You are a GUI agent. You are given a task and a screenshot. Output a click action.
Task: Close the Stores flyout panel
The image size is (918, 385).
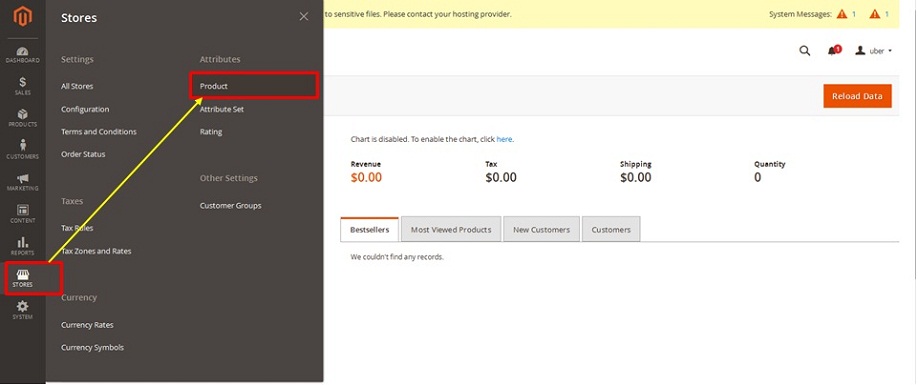tap(304, 17)
